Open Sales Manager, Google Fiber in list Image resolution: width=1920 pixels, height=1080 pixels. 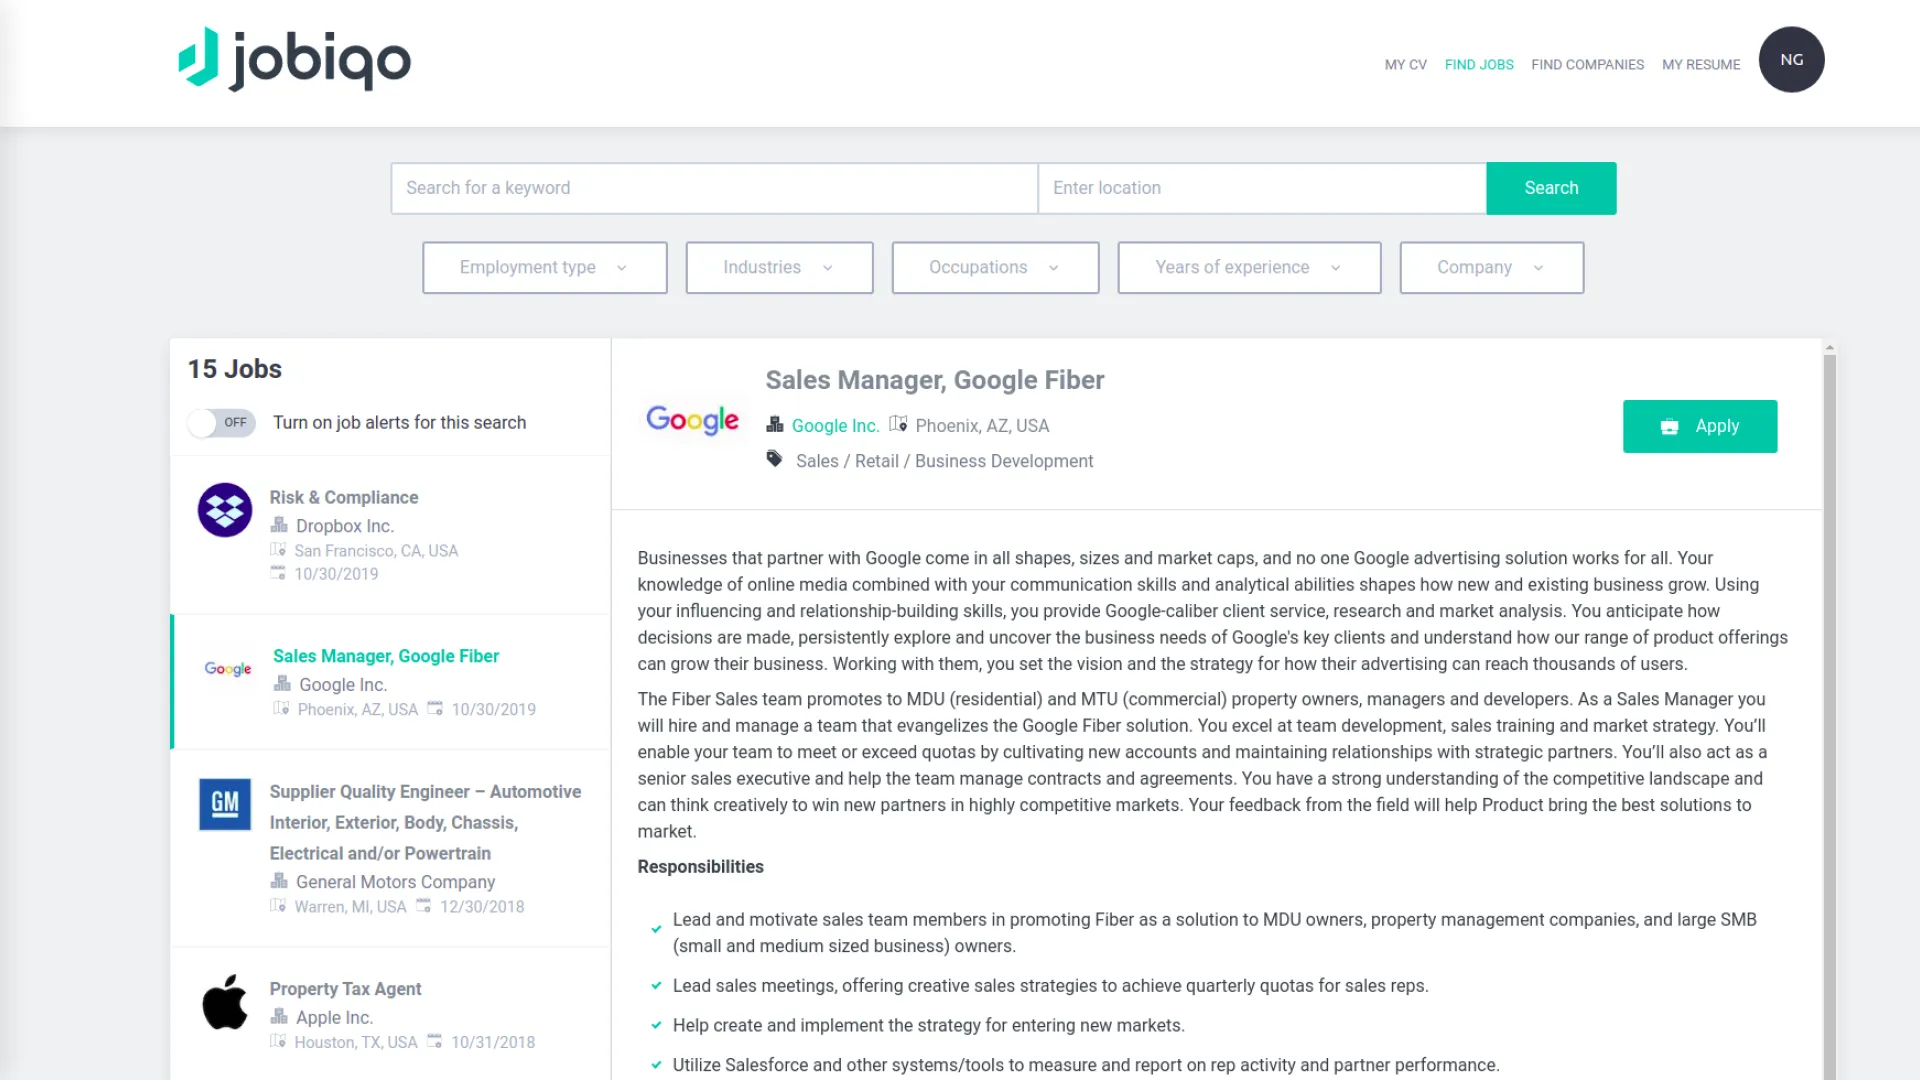pyautogui.click(x=386, y=656)
